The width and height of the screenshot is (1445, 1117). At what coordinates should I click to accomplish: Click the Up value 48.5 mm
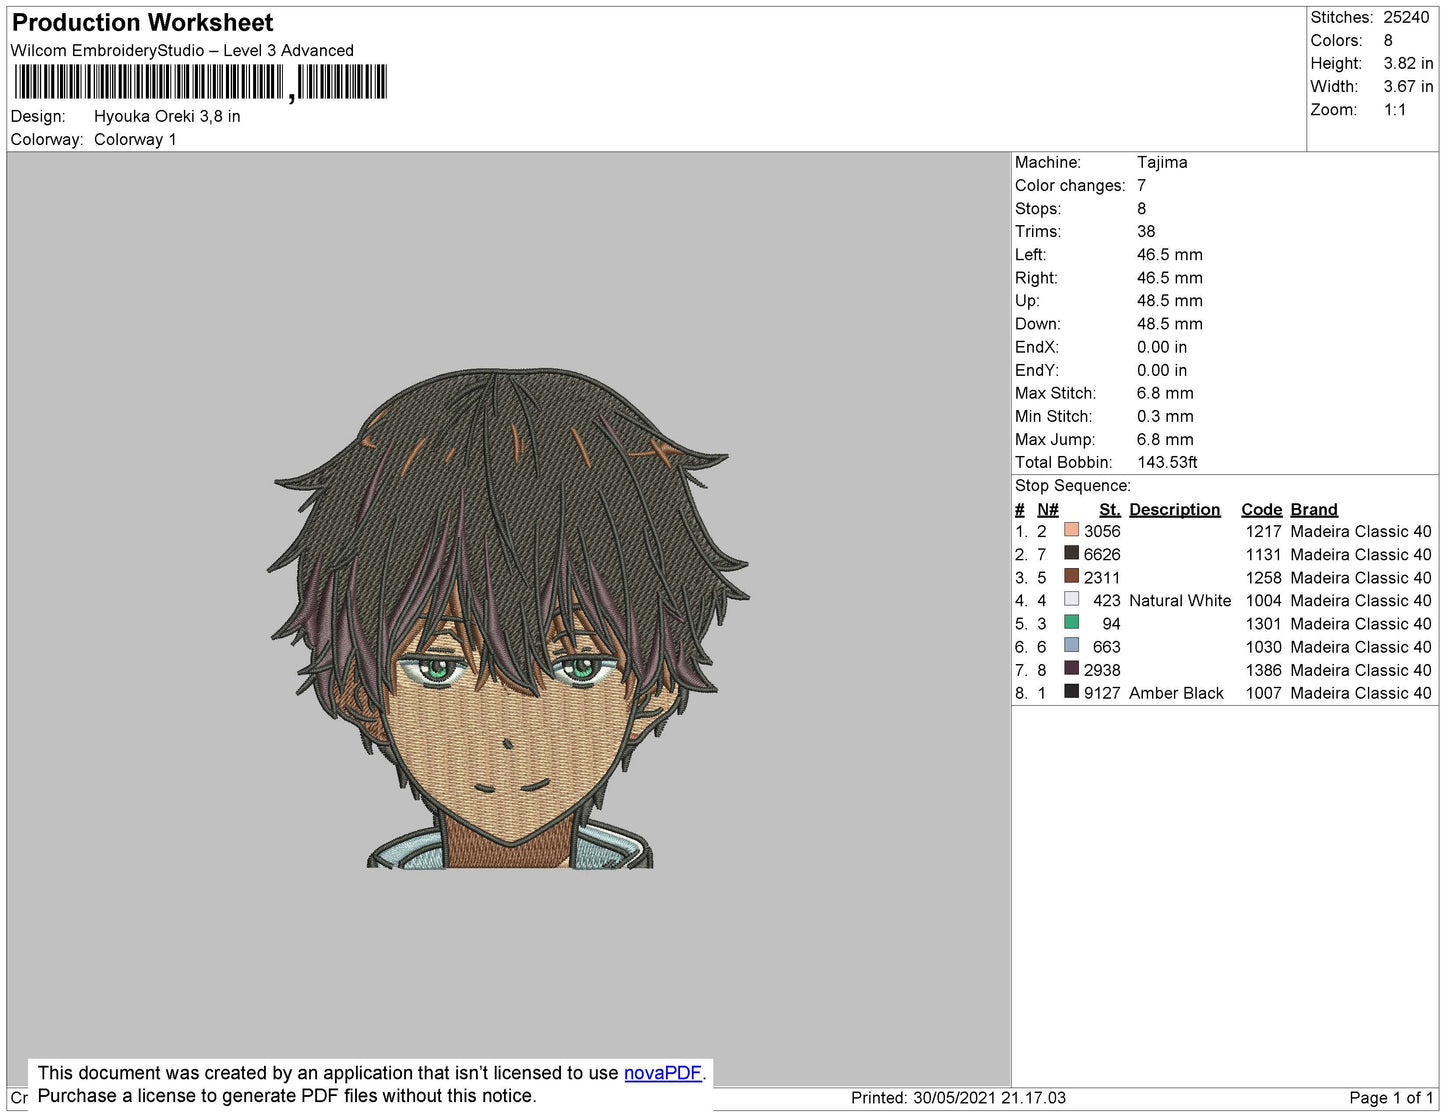(1170, 300)
